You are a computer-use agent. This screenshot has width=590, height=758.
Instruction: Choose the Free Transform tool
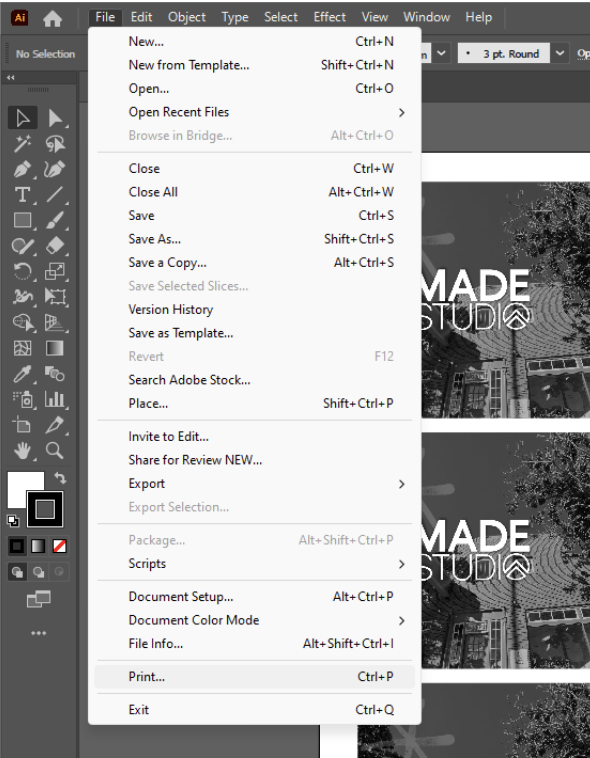(55, 297)
